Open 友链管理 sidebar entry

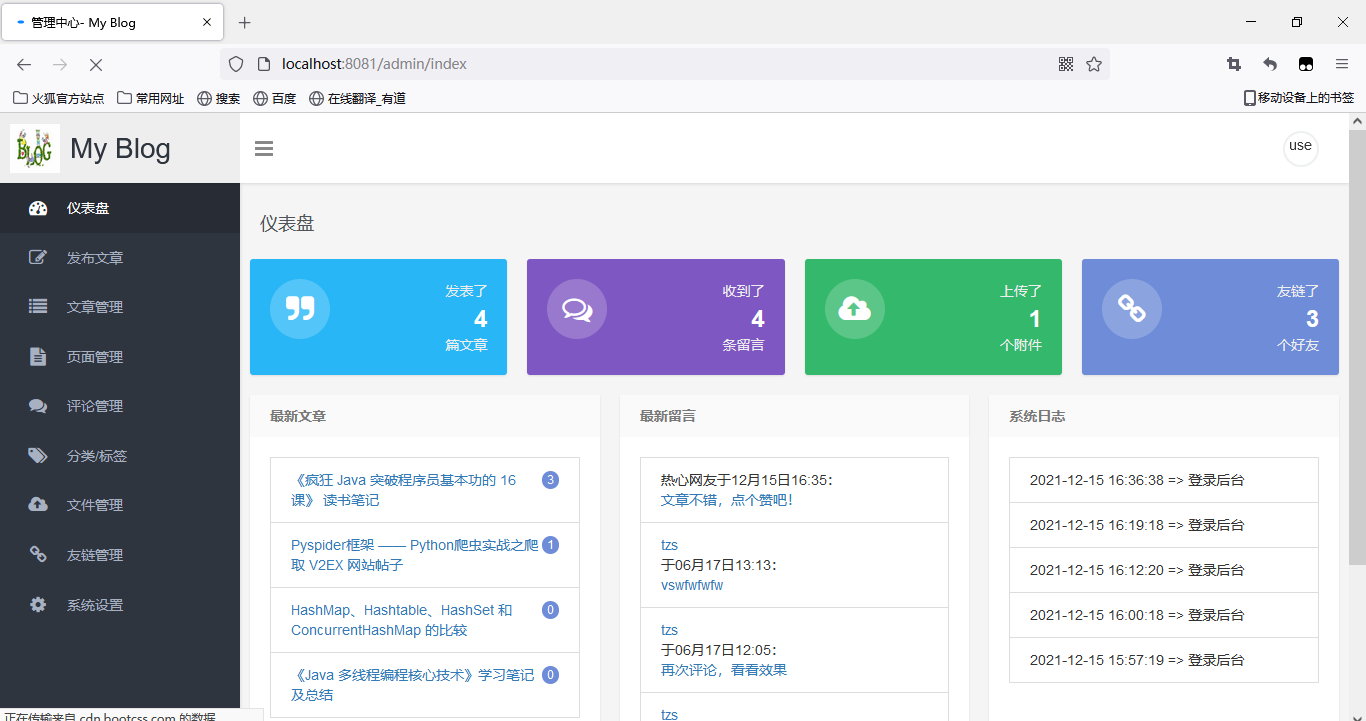[x=120, y=555]
